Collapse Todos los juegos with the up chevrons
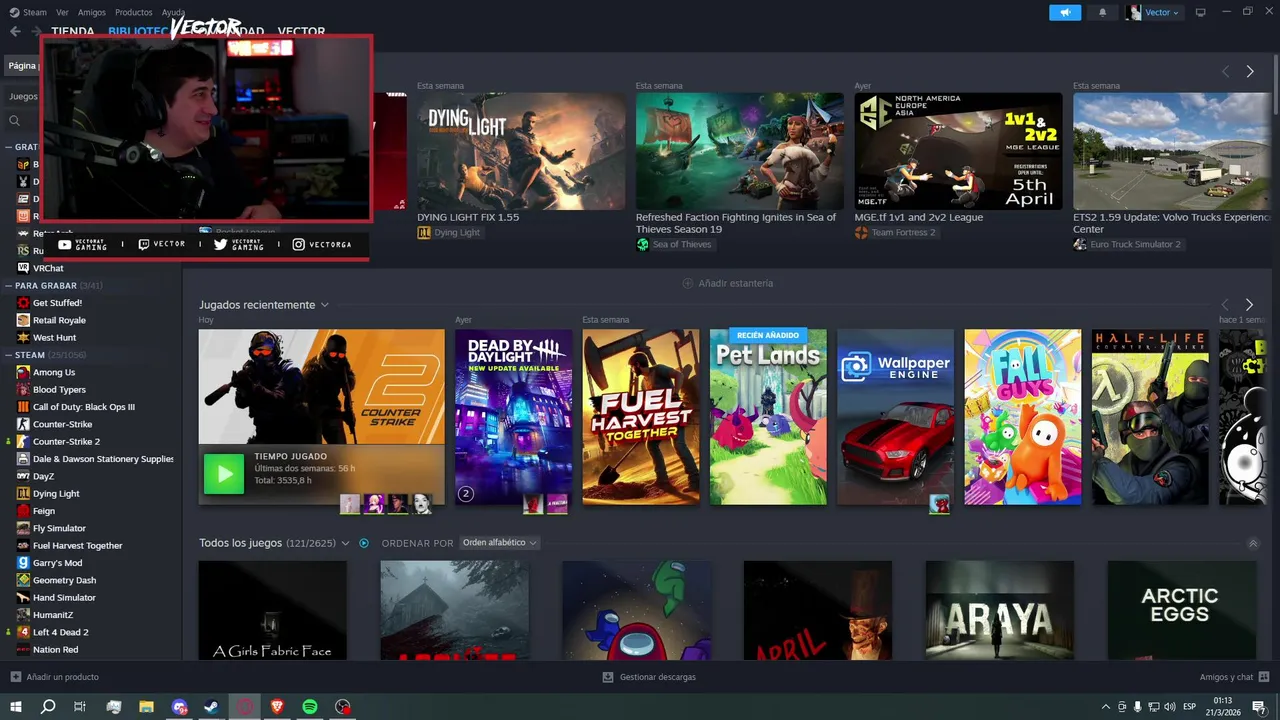 coord(1253,543)
